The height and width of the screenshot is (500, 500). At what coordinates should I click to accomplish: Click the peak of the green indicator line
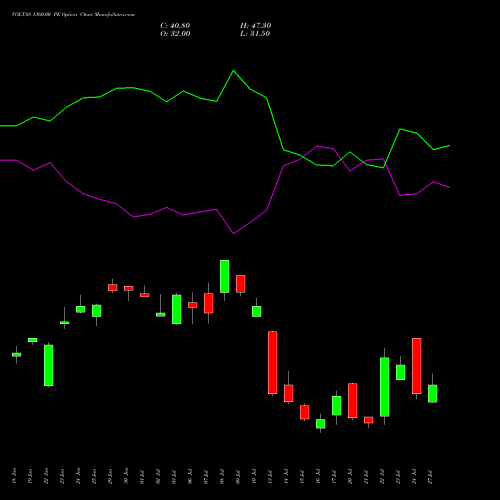pos(233,71)
